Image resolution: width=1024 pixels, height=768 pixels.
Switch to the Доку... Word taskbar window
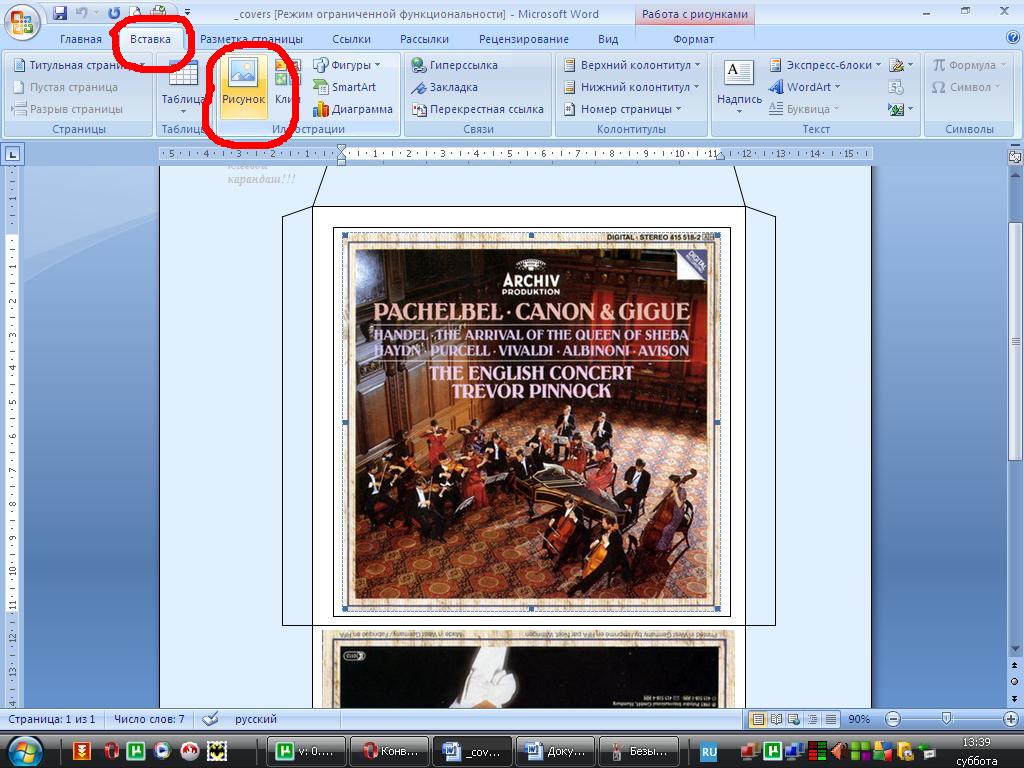(555, 752)
